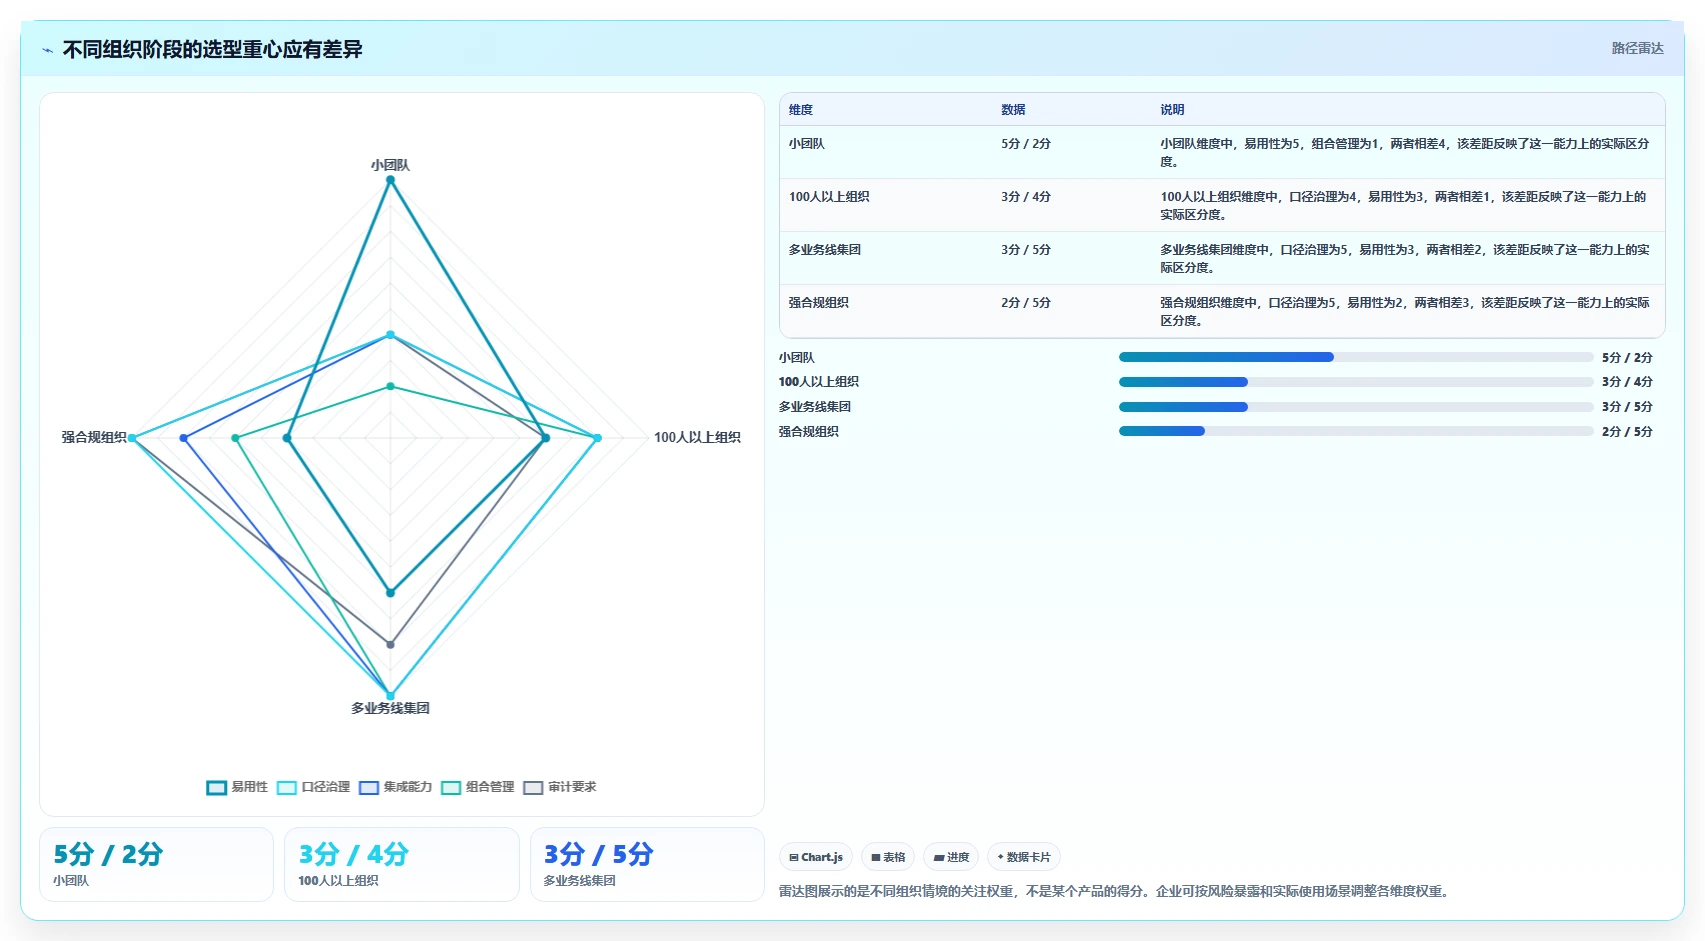Click the table value 5分 / 2分
The image size is (1705, 941).
click(x=1026, y=144)
